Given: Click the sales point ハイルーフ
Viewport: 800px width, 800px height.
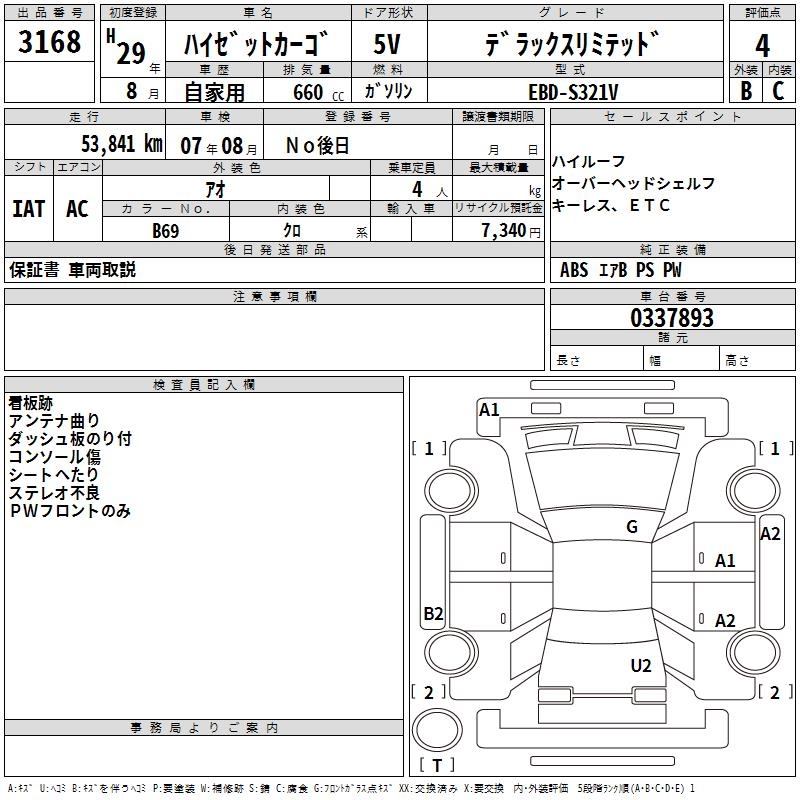Looking at the screenshot, I should 588,162.
